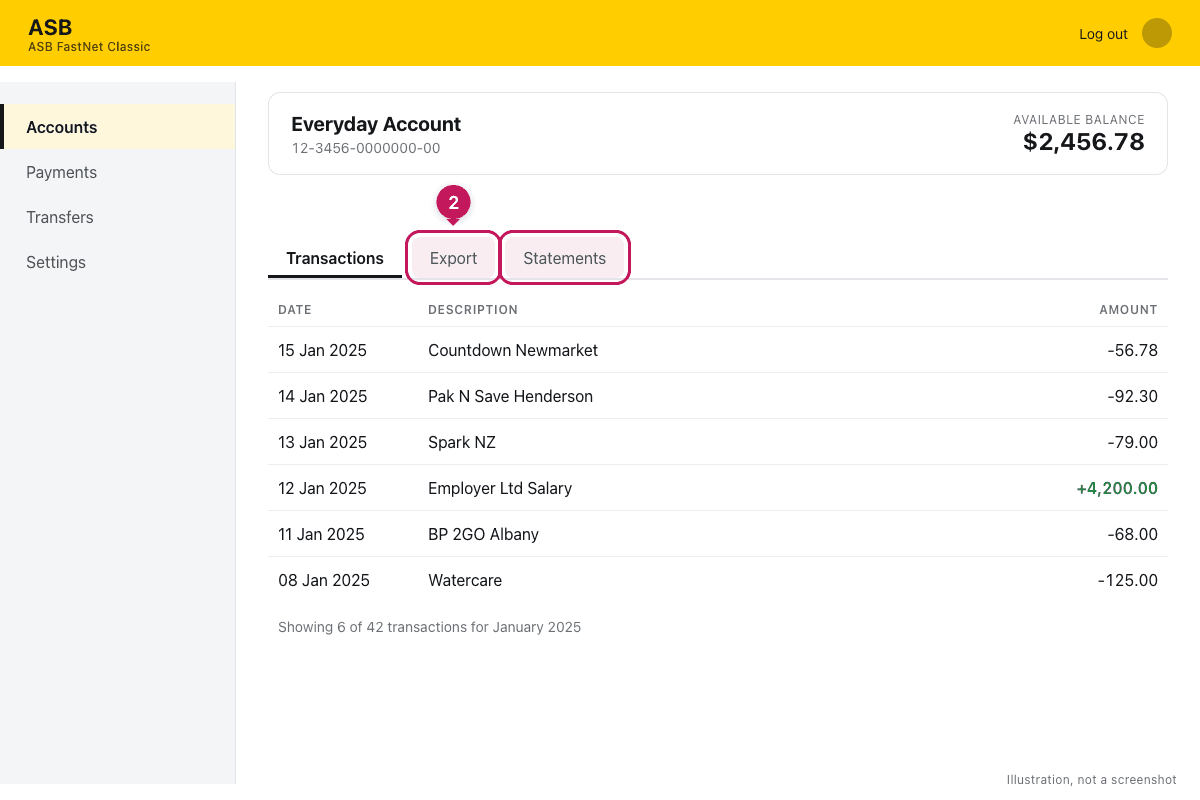Screen dimensions: 1200x800
Task: Click the DATE column header
Action: pos(295,310)
